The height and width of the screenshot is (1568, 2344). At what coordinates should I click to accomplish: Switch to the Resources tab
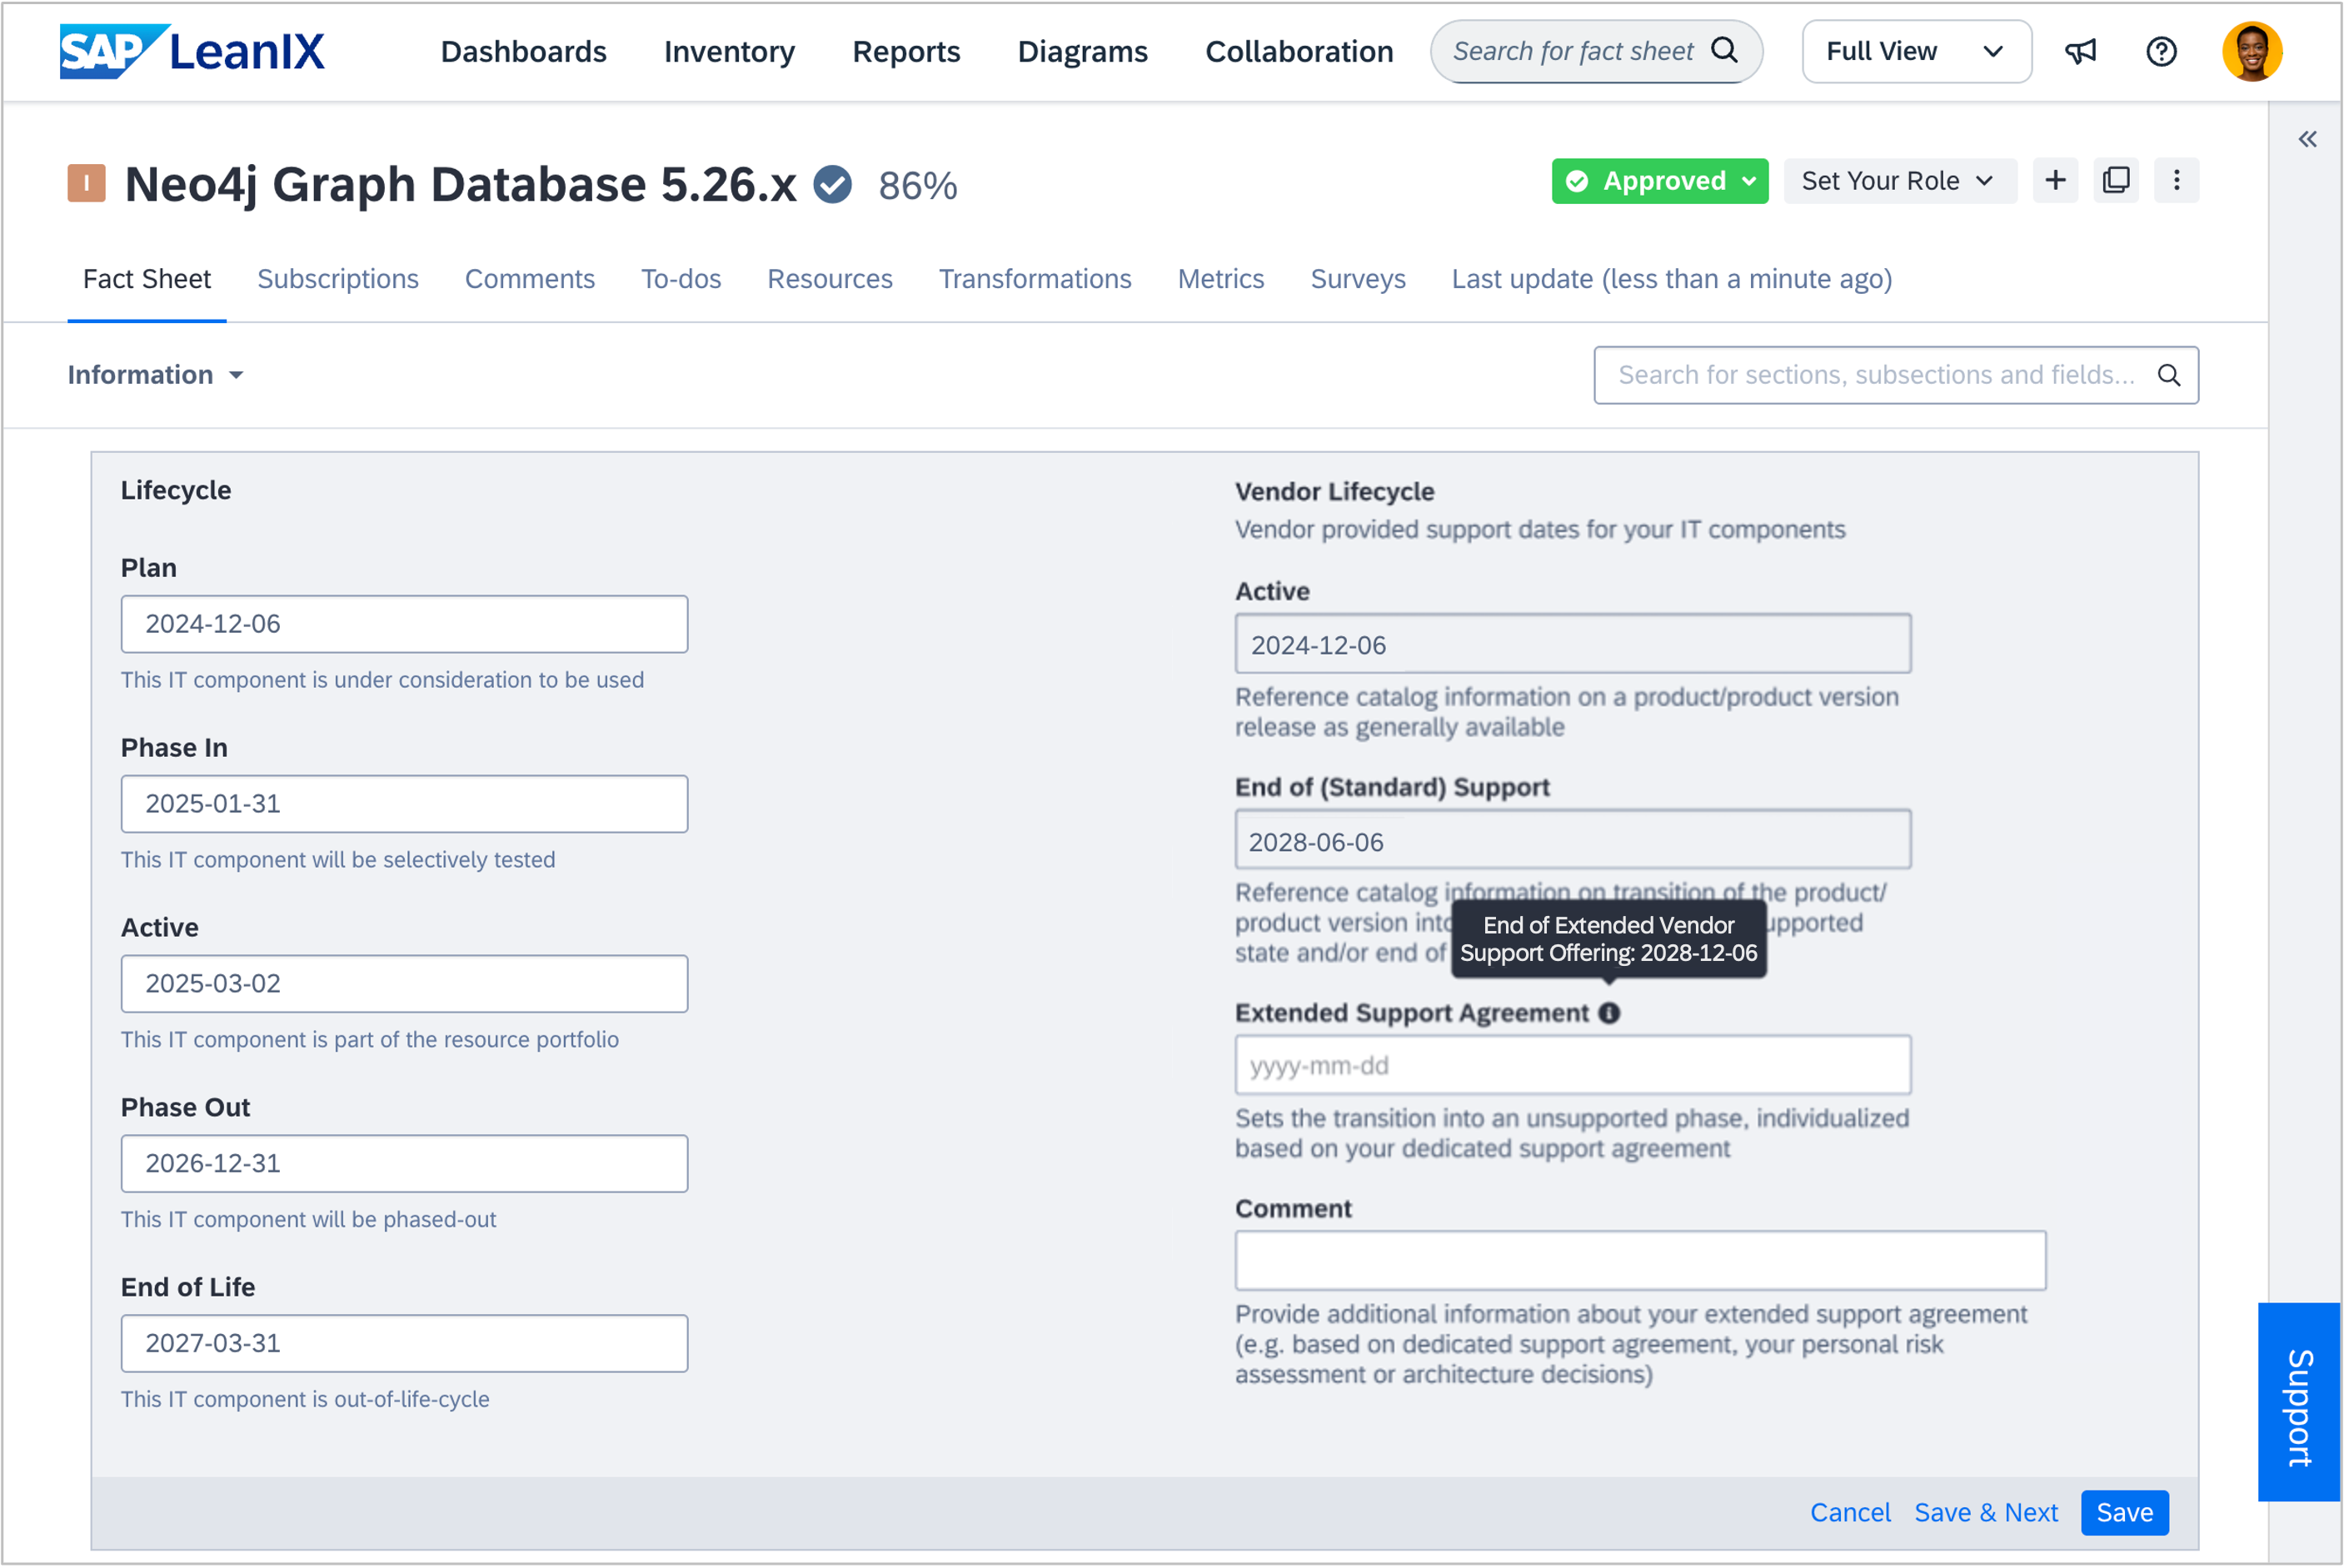(830, 279)
